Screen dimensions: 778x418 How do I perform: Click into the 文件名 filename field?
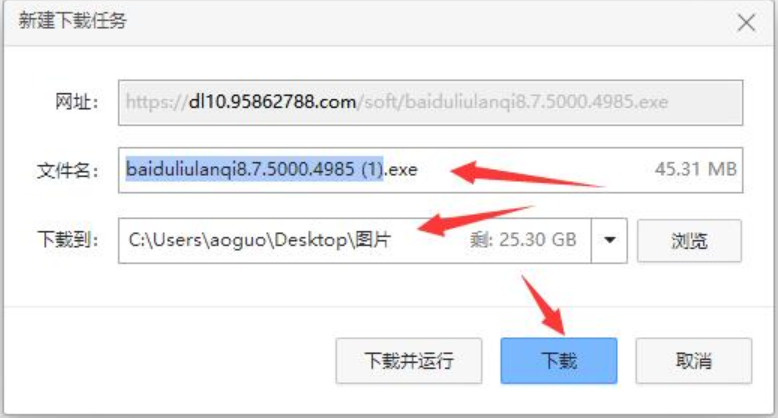point(430,170)
